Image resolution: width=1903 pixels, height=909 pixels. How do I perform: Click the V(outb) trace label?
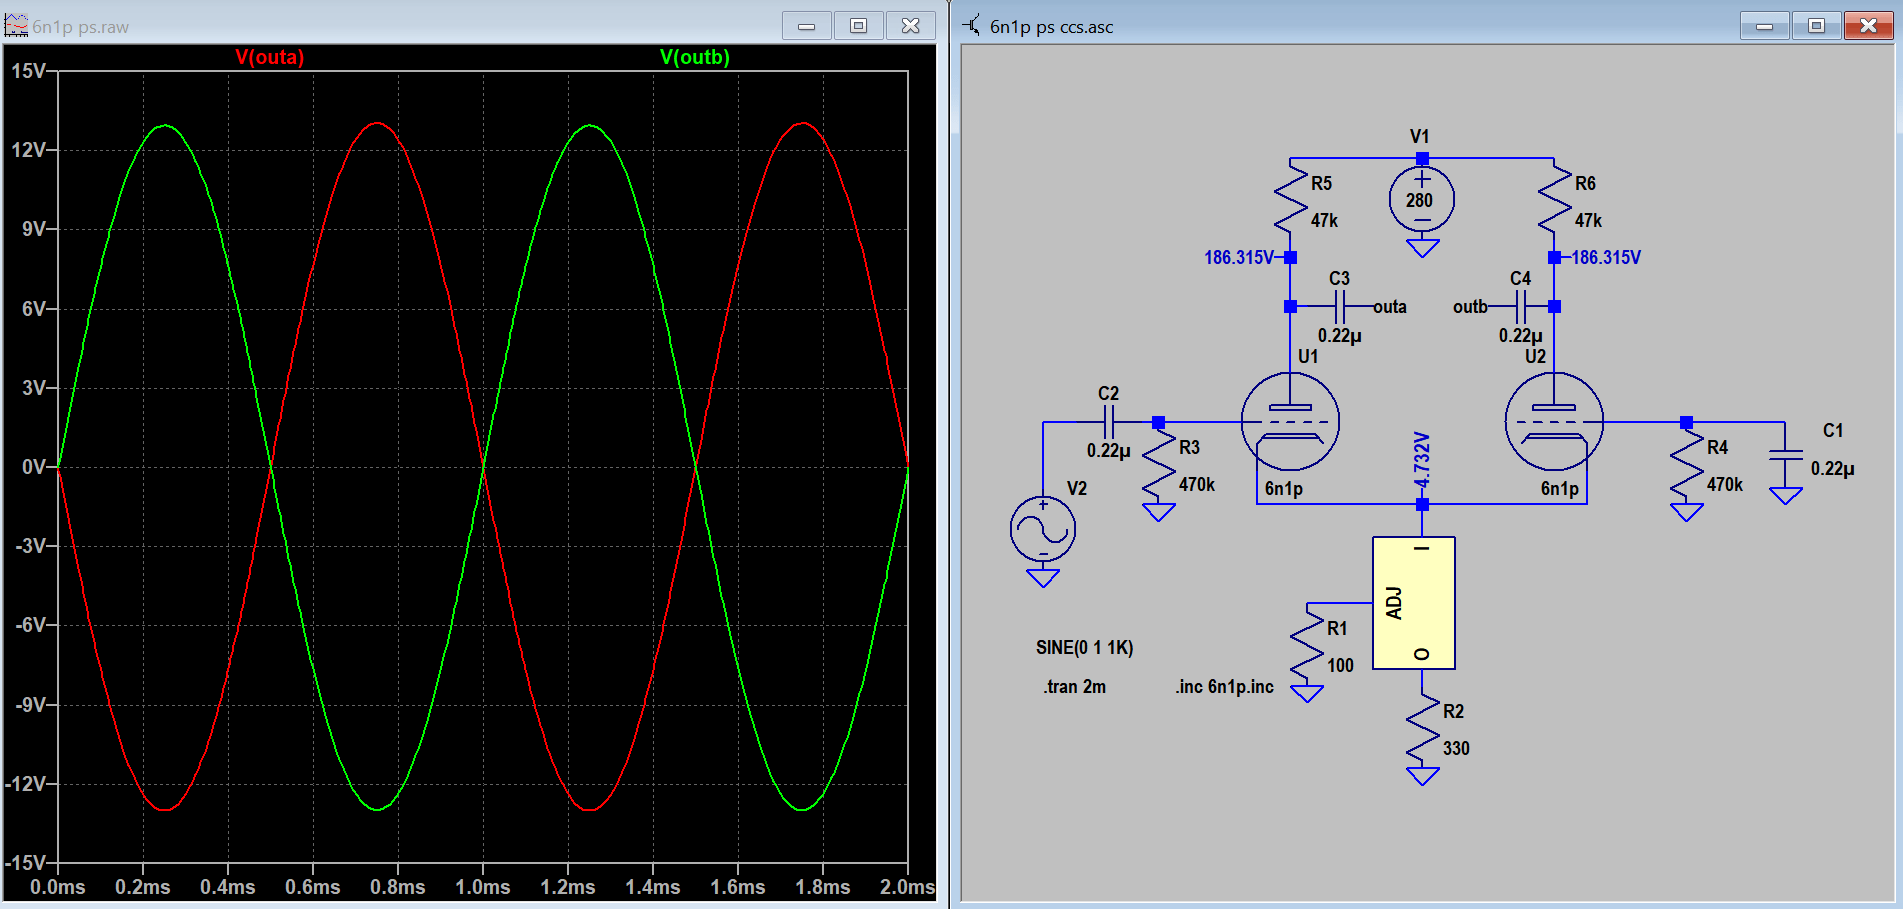coord(695,57)
